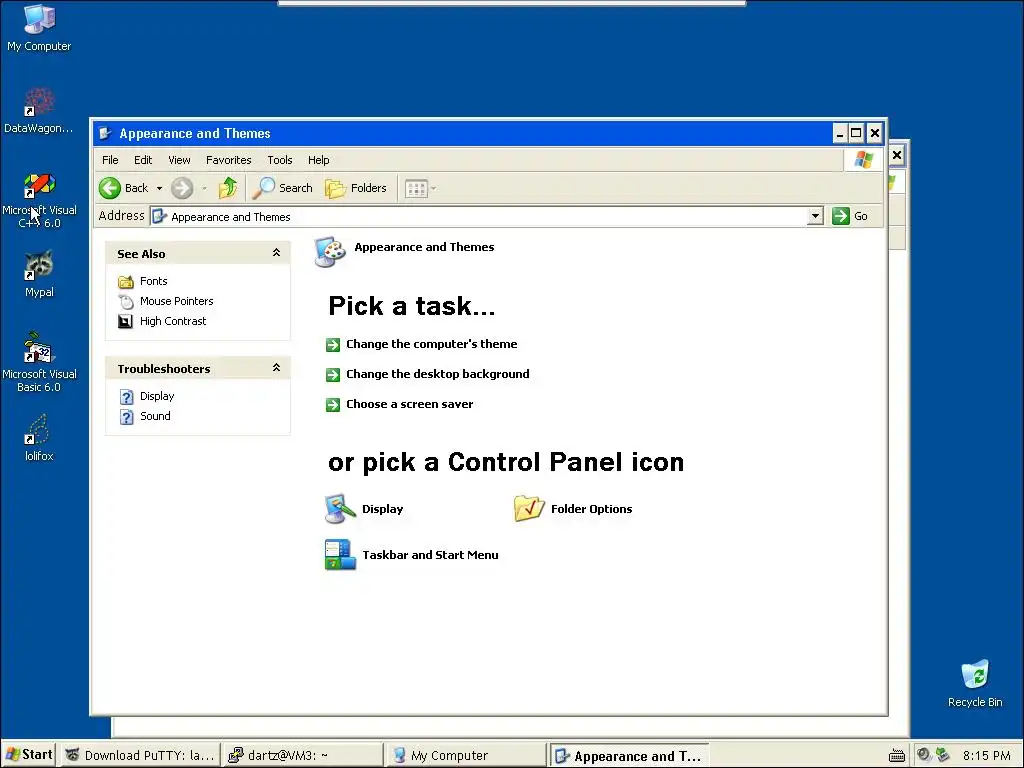Image resolution: width=1024 pixels, height=768 pixels.
Task: Choose Change the desktop background
Action: [x=438, y=374]
